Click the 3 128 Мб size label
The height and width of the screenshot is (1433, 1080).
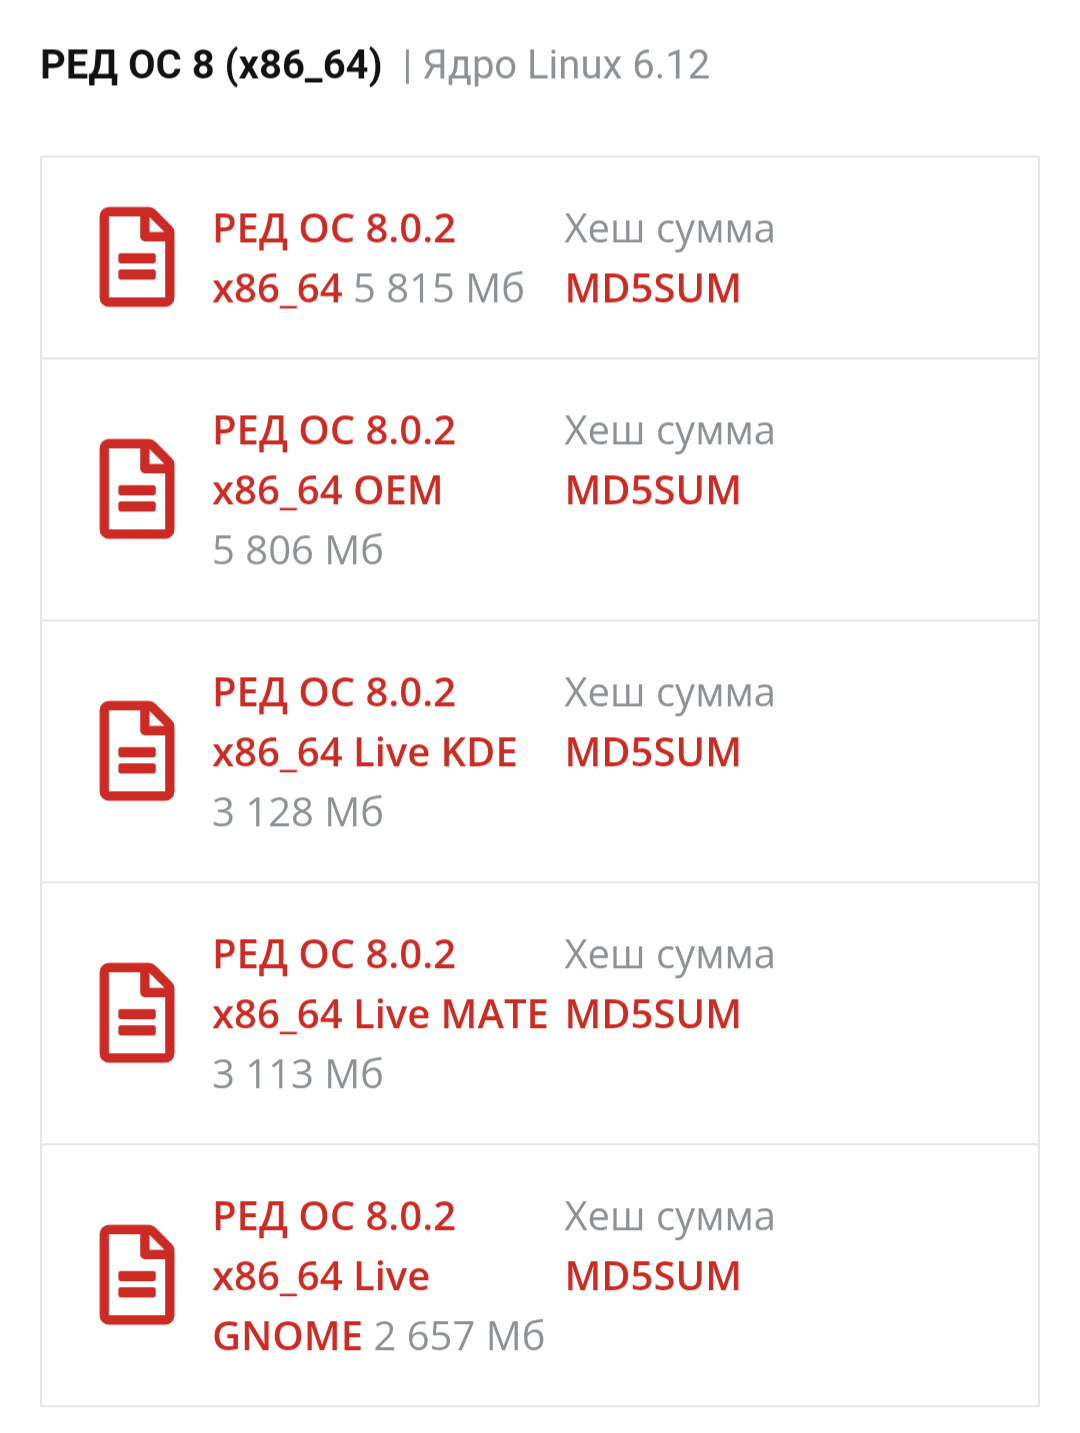[x=298, y=812]
